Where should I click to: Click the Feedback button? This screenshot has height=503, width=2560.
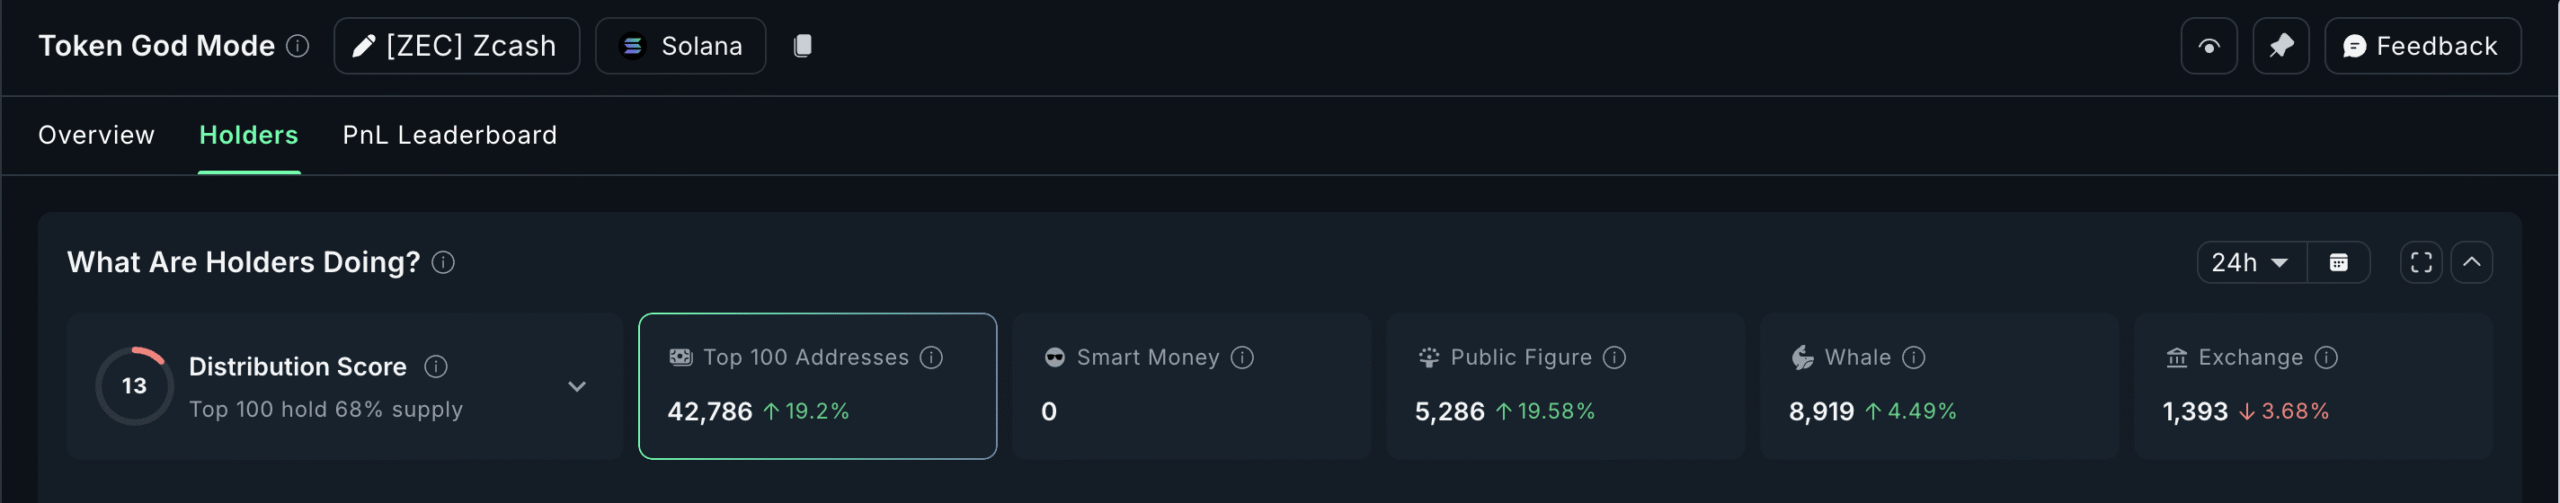click(2421, 46)
